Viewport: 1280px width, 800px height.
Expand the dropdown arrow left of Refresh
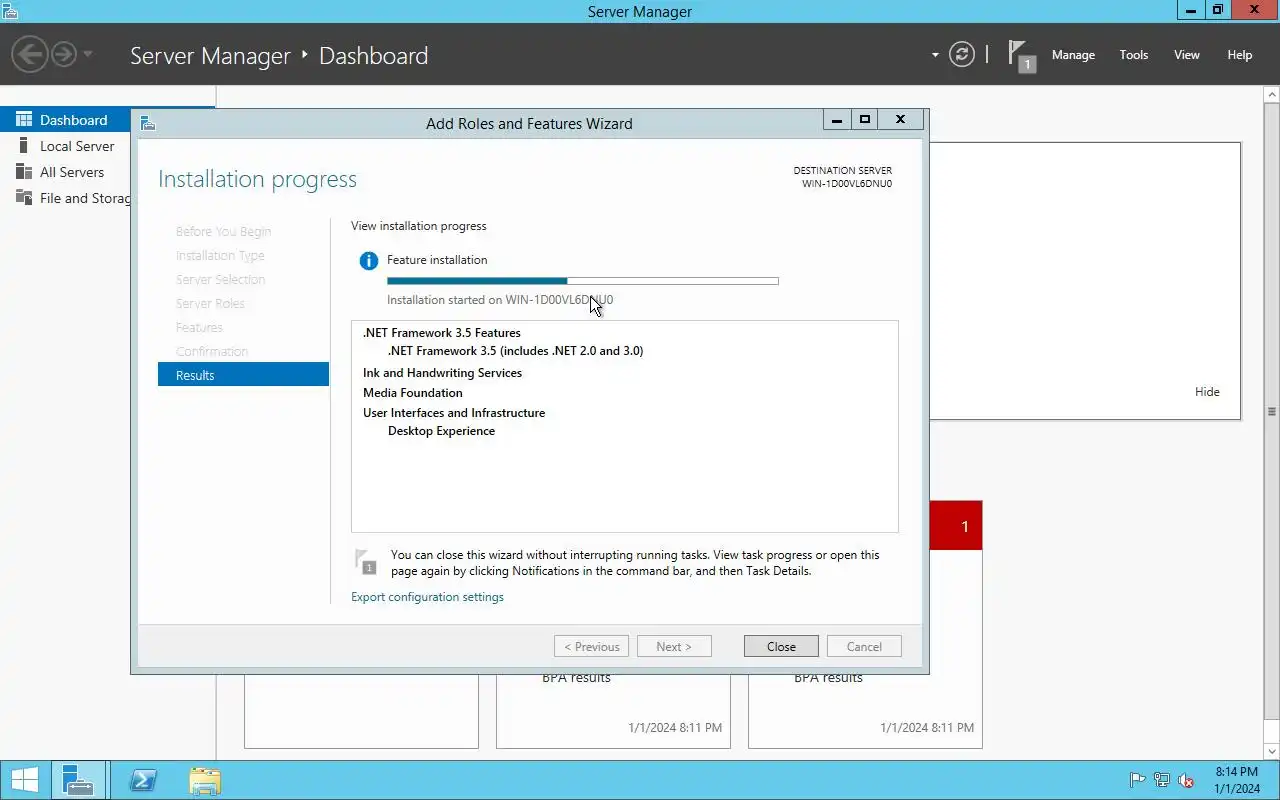(x=935, y=55)
